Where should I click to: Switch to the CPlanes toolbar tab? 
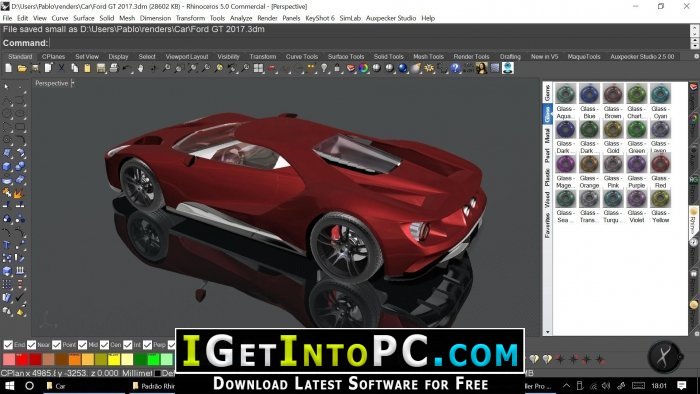point(53,57)
